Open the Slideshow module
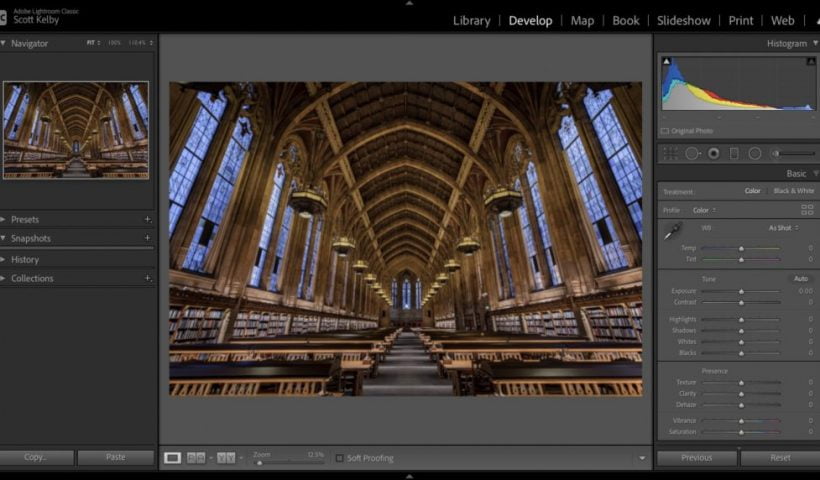Screen dimensions: 820x480 click(683, 20)
